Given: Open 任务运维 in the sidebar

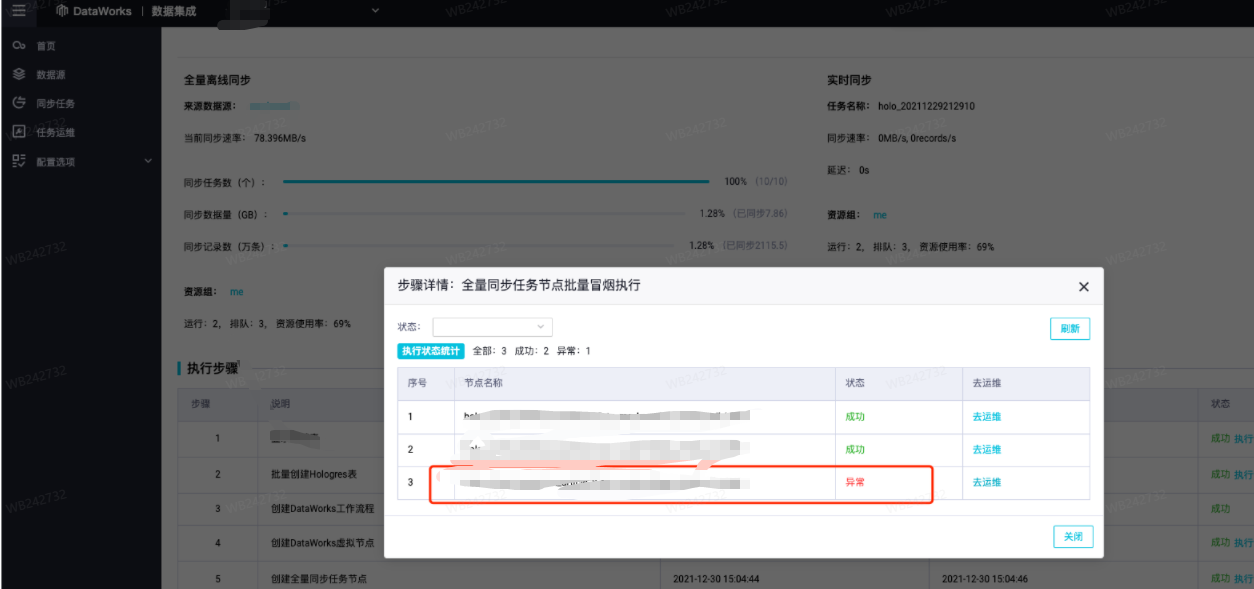Looking at the screenshot, I should coord(56,133).
